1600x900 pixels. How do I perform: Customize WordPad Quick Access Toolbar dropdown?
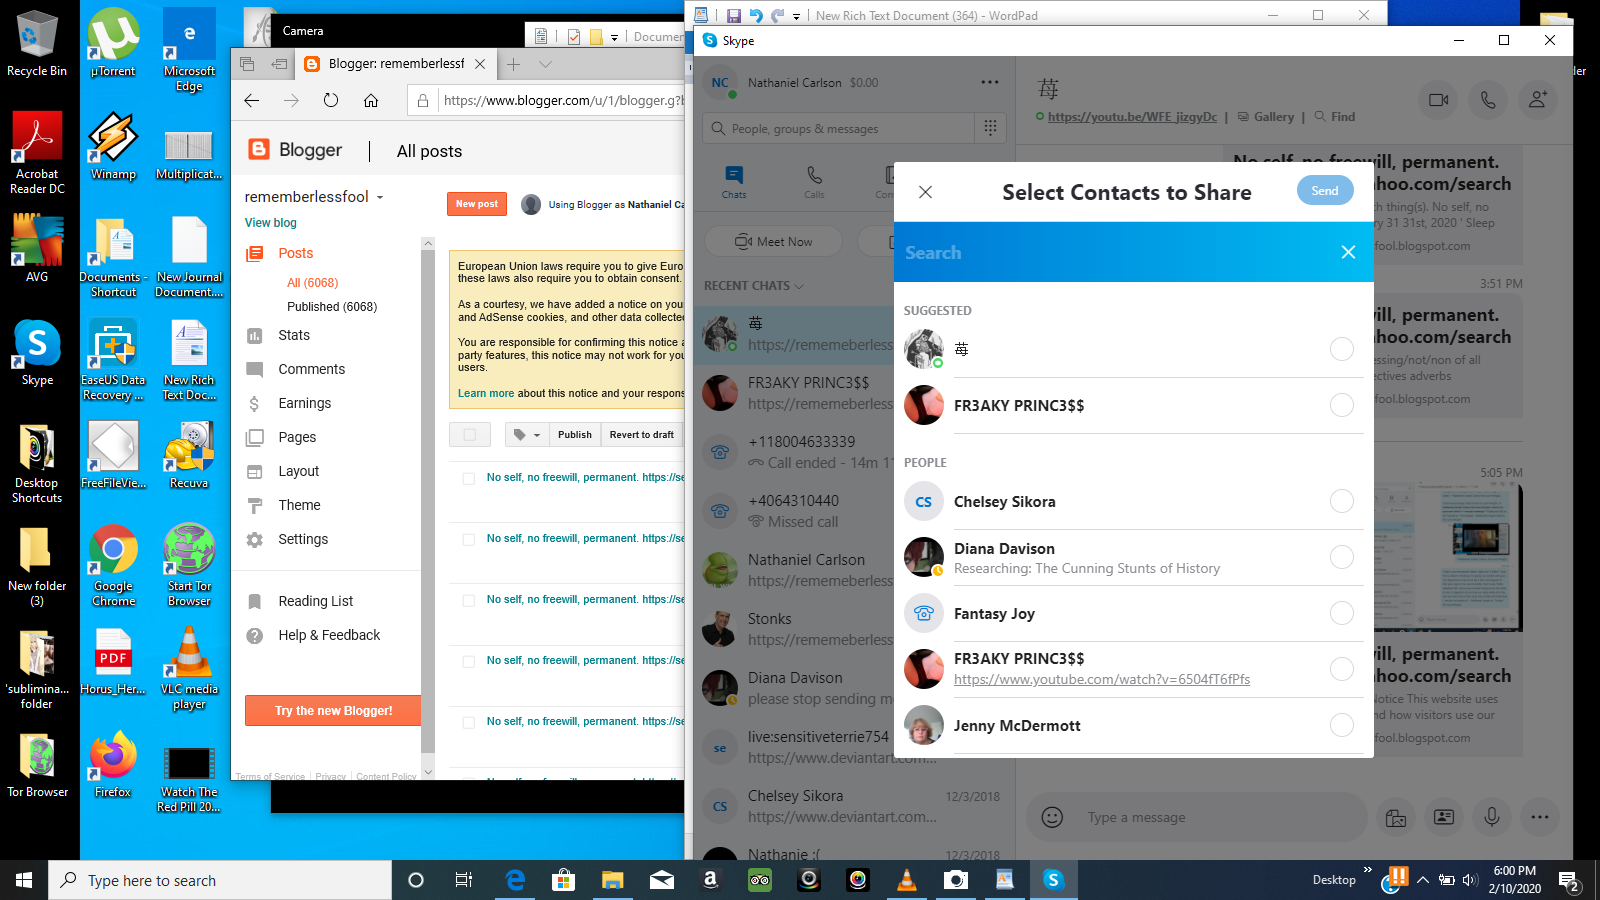point(796,16)
